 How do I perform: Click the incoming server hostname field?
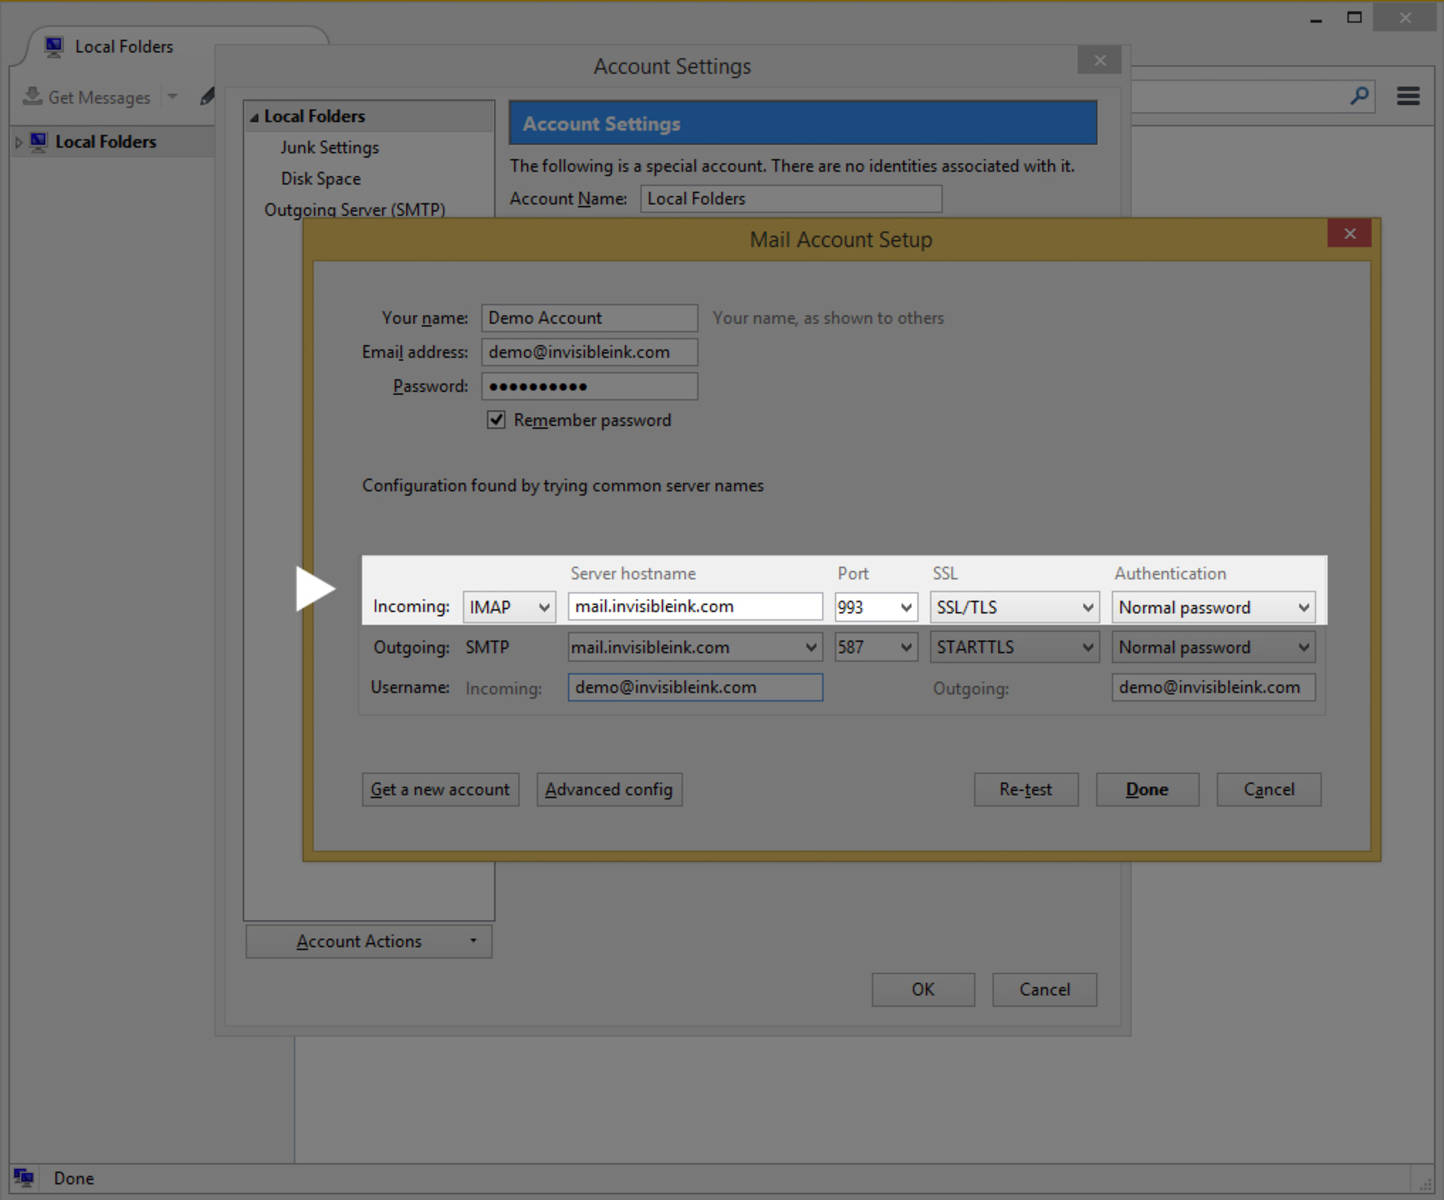click(695, 607)
